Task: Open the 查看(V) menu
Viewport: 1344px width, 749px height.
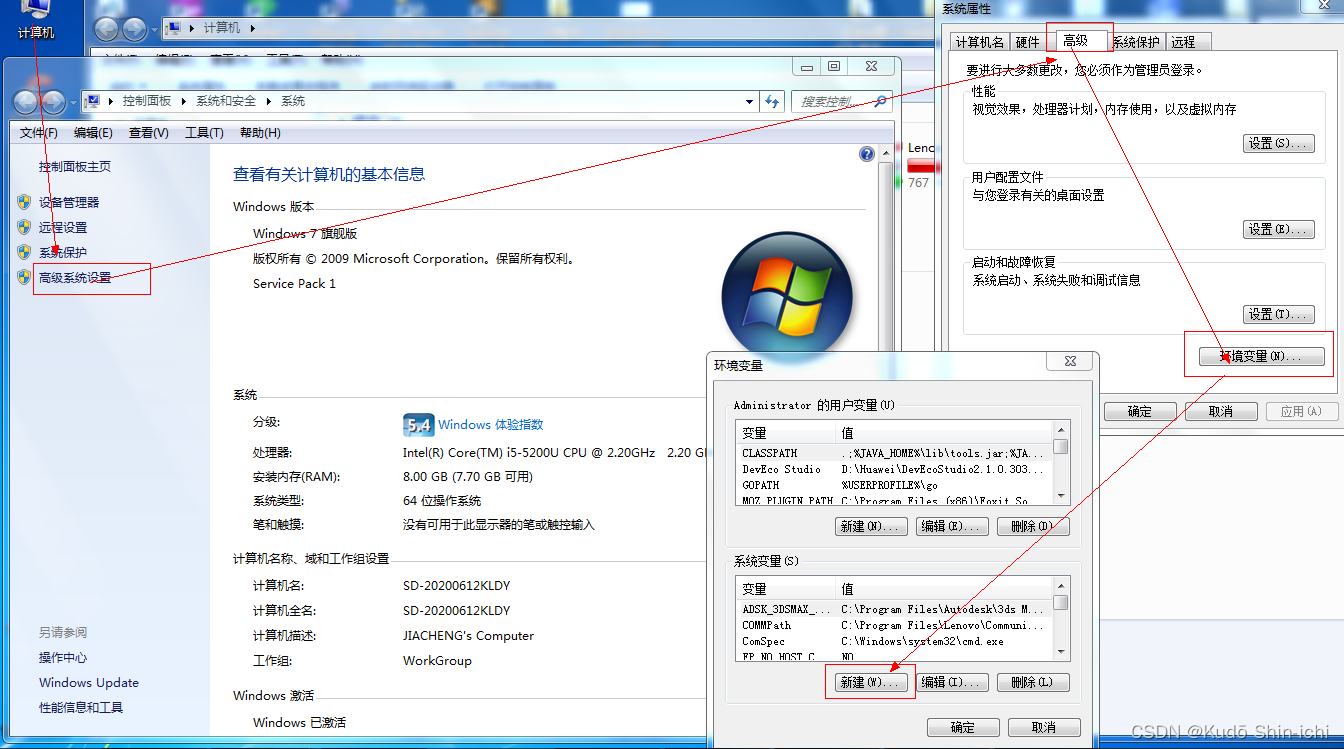Action: coord(149,133)
